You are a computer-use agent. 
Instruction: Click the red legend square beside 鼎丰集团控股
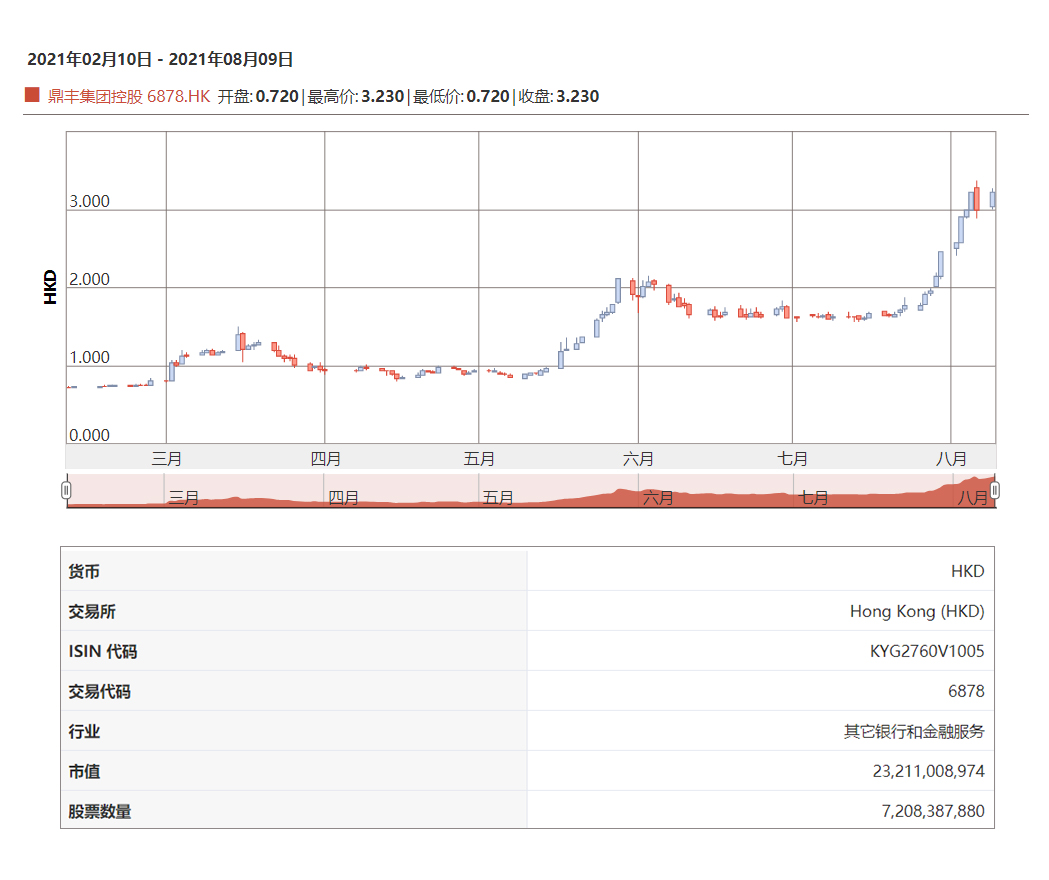click(x=32, y=96)
